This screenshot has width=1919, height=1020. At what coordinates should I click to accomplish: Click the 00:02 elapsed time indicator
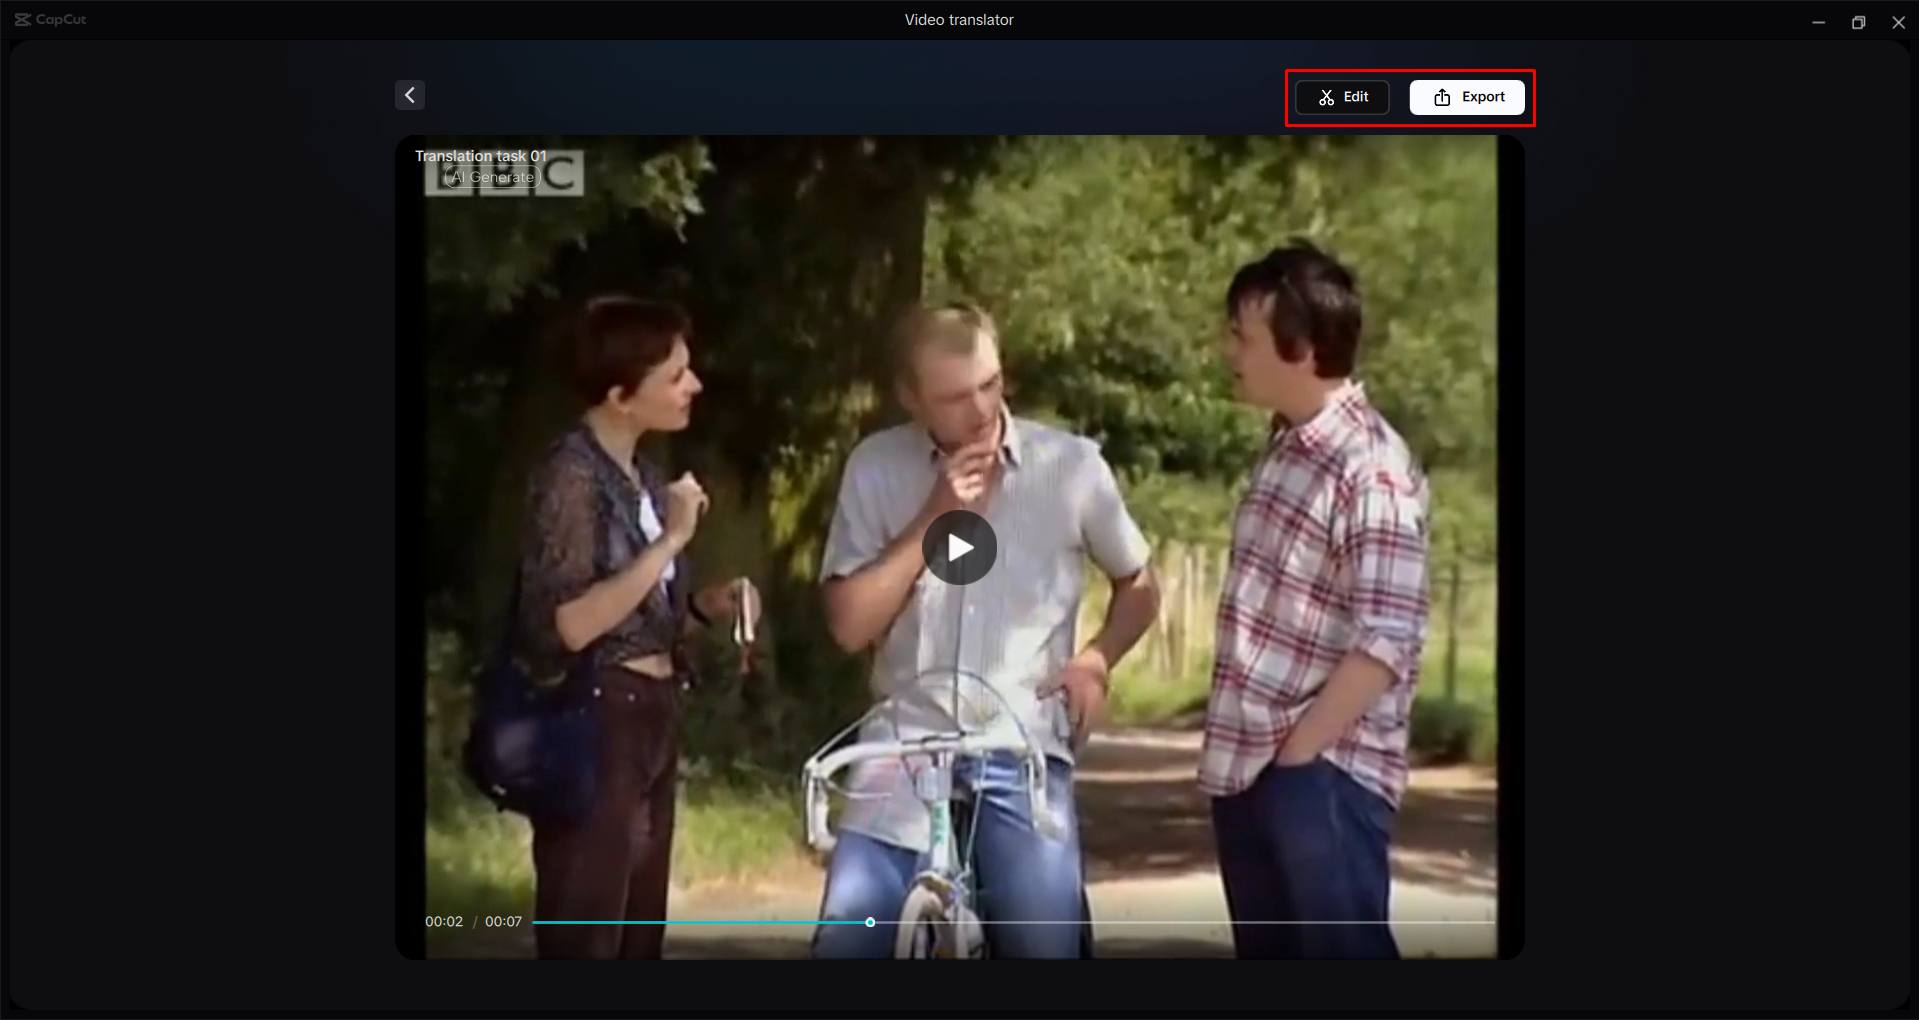coord(443,922)
